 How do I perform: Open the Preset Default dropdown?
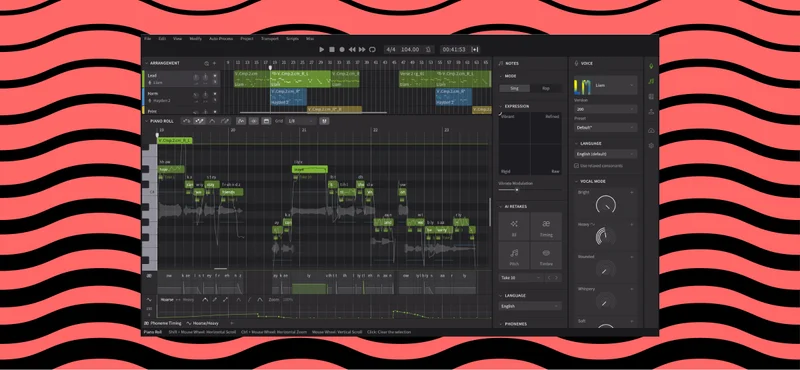coord(605,127)
